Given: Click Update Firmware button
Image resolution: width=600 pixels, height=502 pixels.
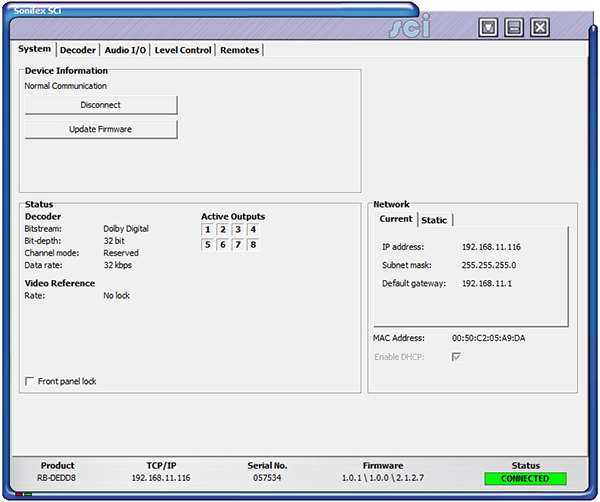Looking at the screenshot, I should coord(101,129).
